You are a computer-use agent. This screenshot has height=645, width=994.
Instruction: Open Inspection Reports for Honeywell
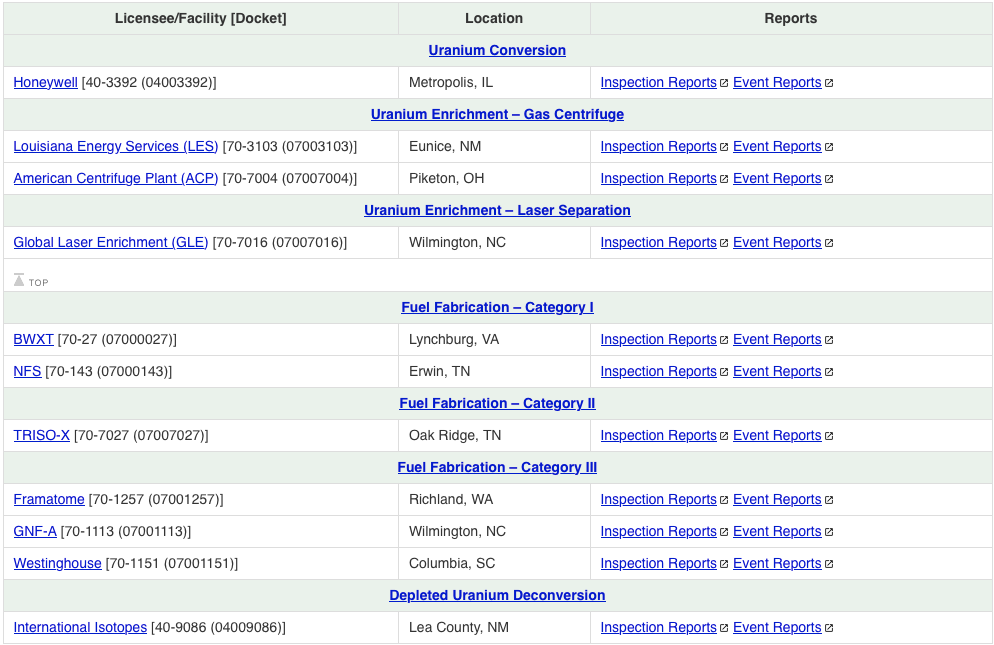coord(659,82)
